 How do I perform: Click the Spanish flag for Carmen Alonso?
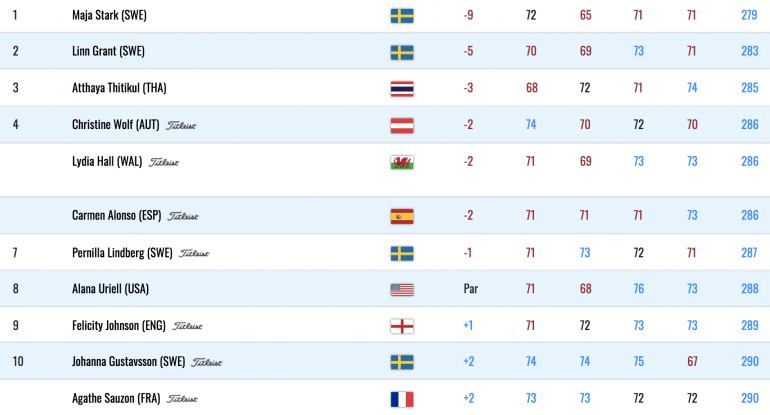point(402,216)
